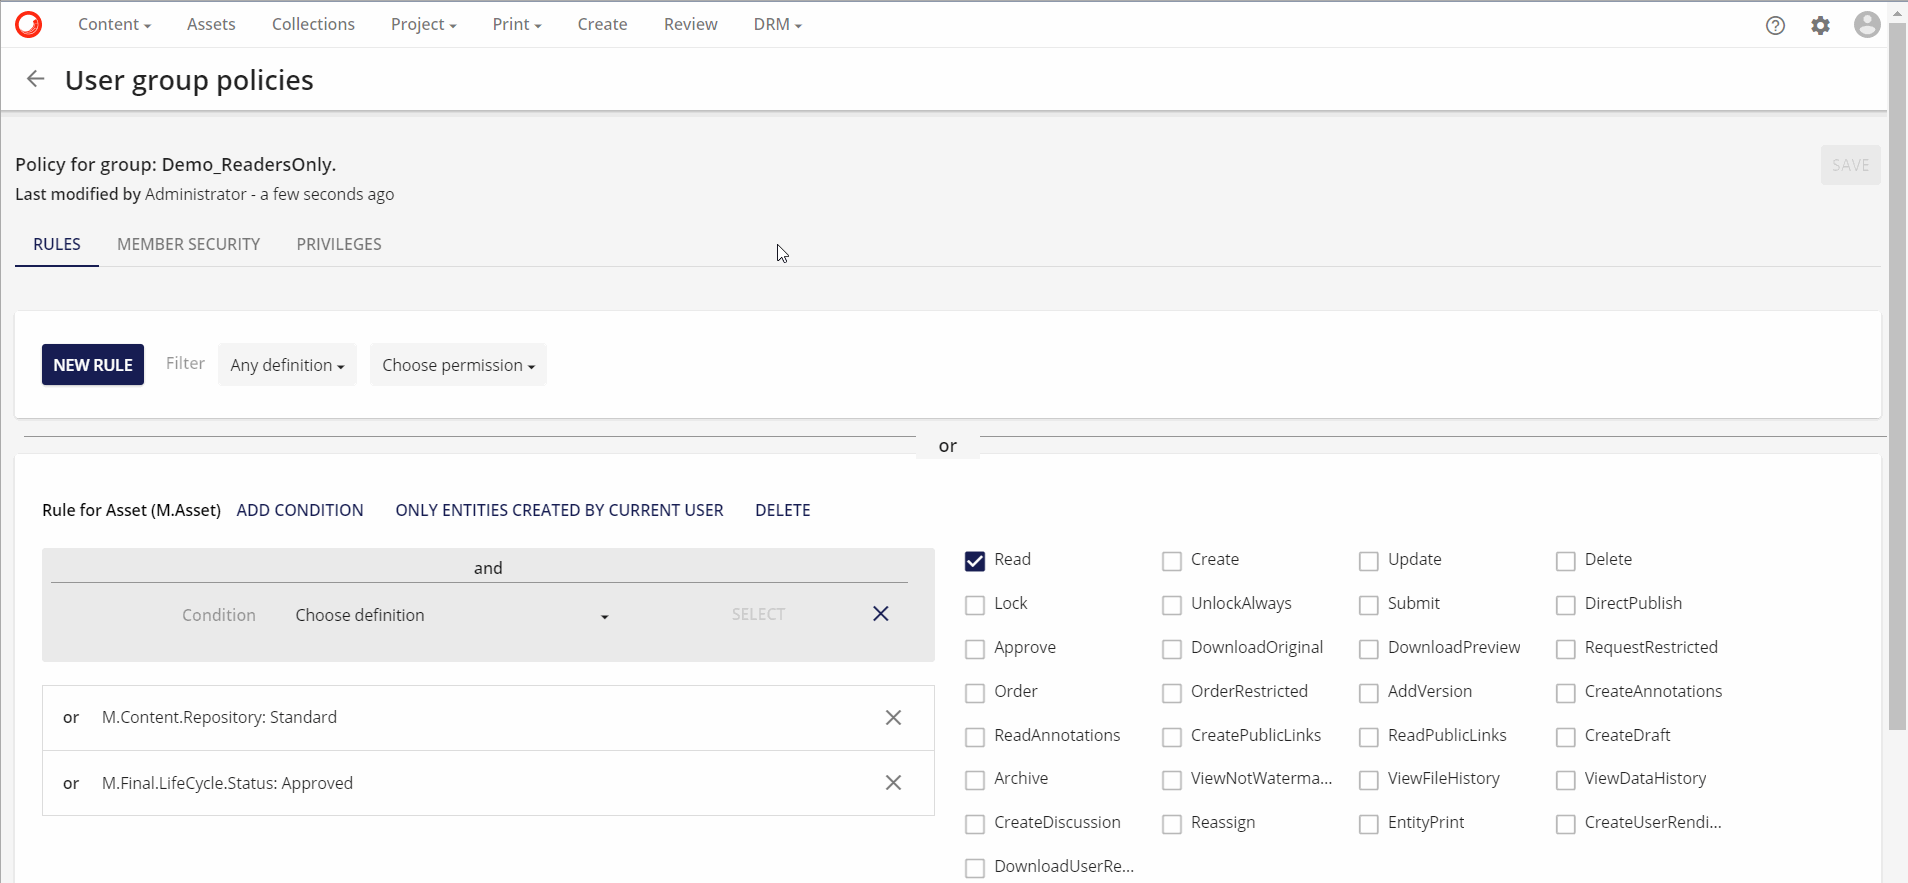Viewport: 1908px width, 883px height.
Task: Delete the Asset rule
Action: click(783, 510)
